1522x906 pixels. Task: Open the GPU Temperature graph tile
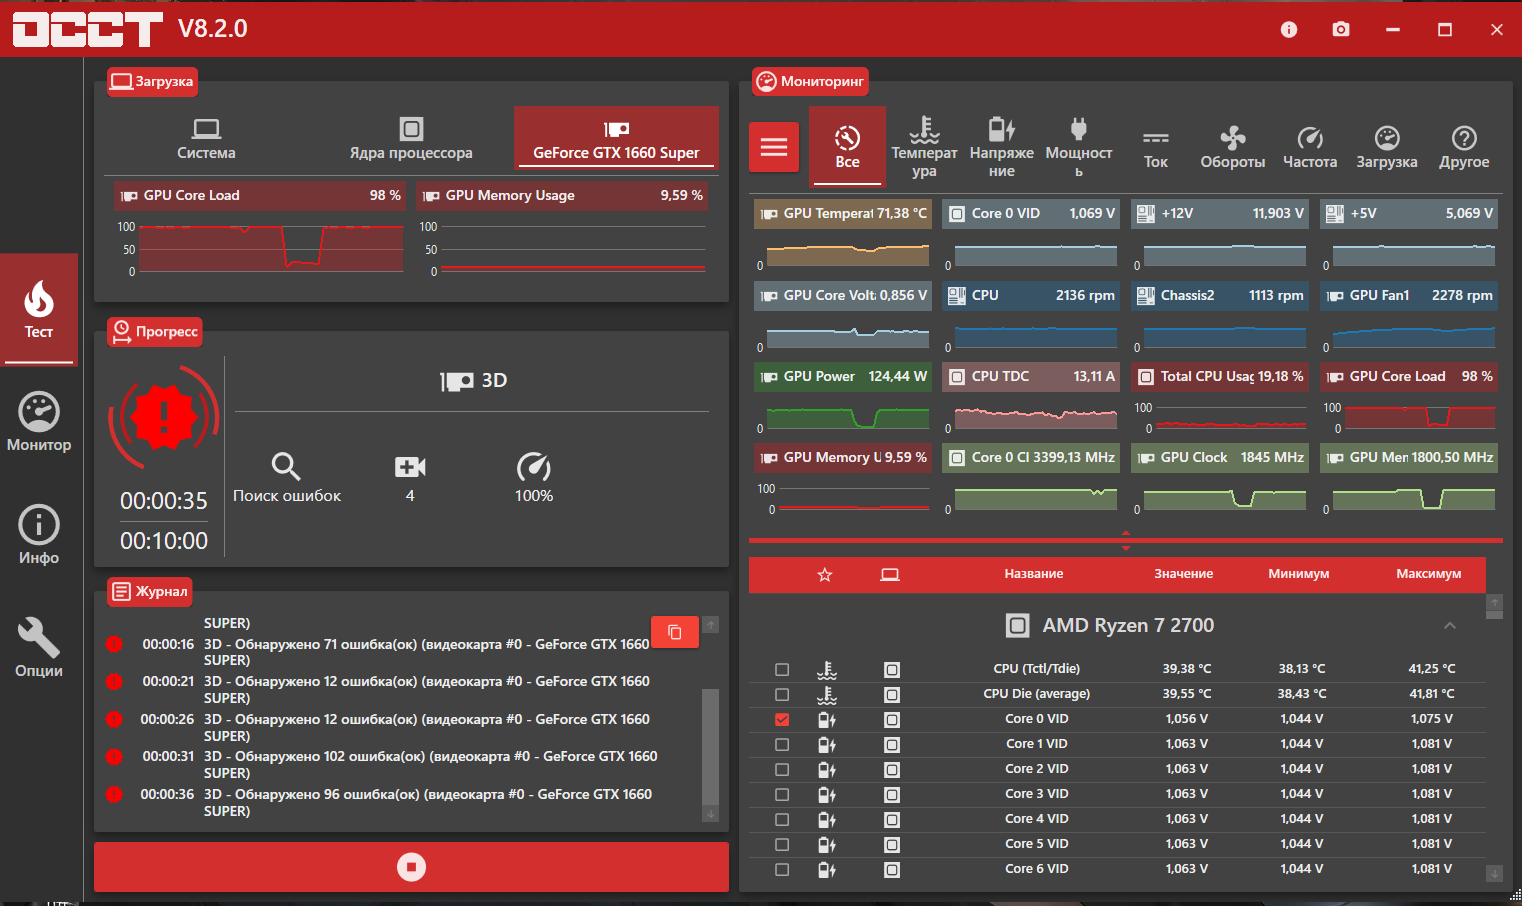843,236
